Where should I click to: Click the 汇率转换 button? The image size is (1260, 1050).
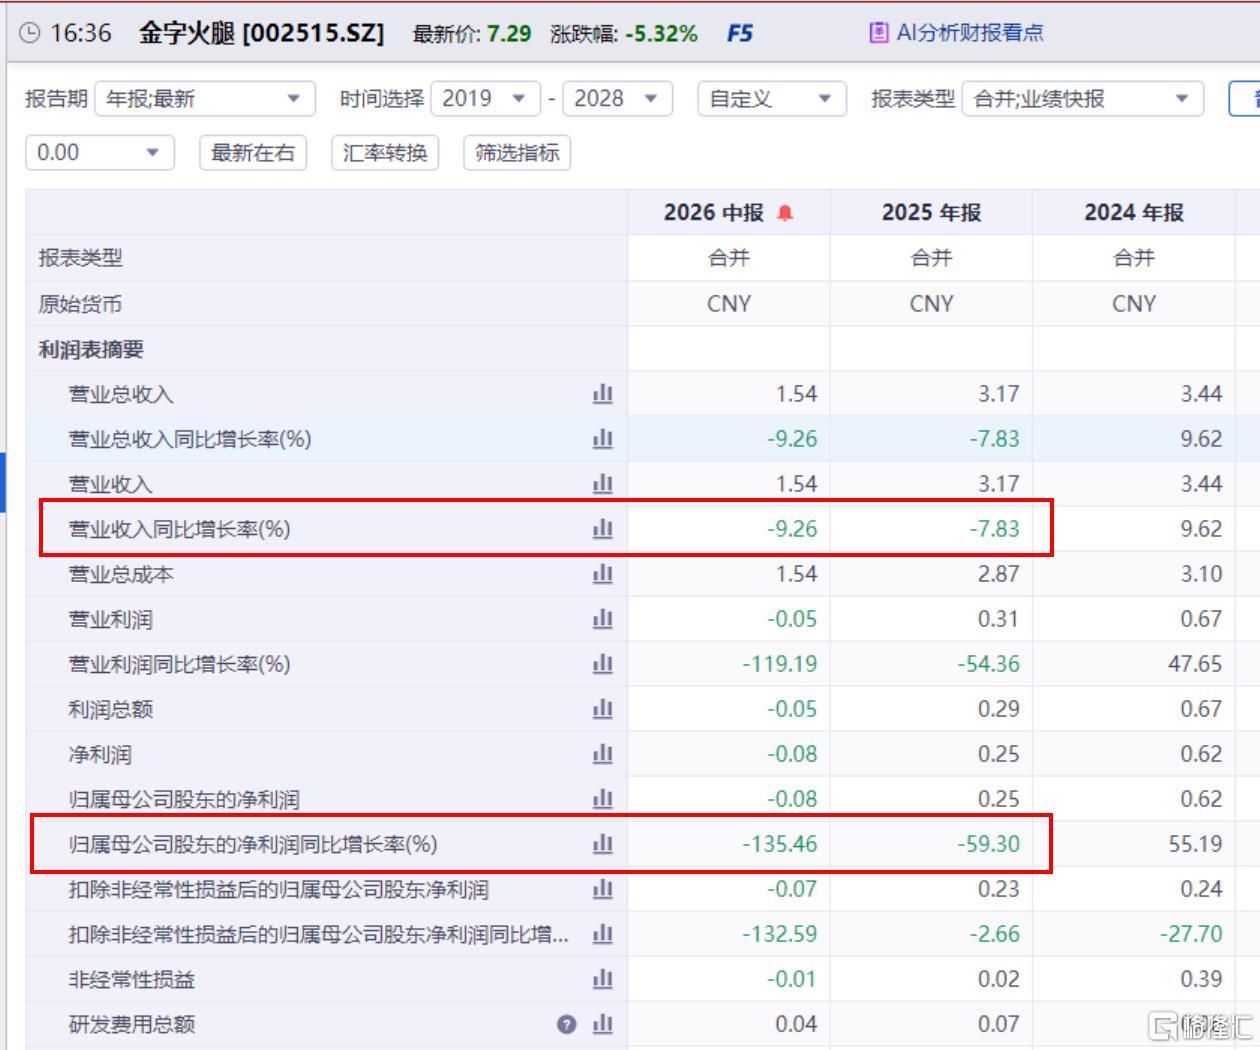tap(385, 152)
